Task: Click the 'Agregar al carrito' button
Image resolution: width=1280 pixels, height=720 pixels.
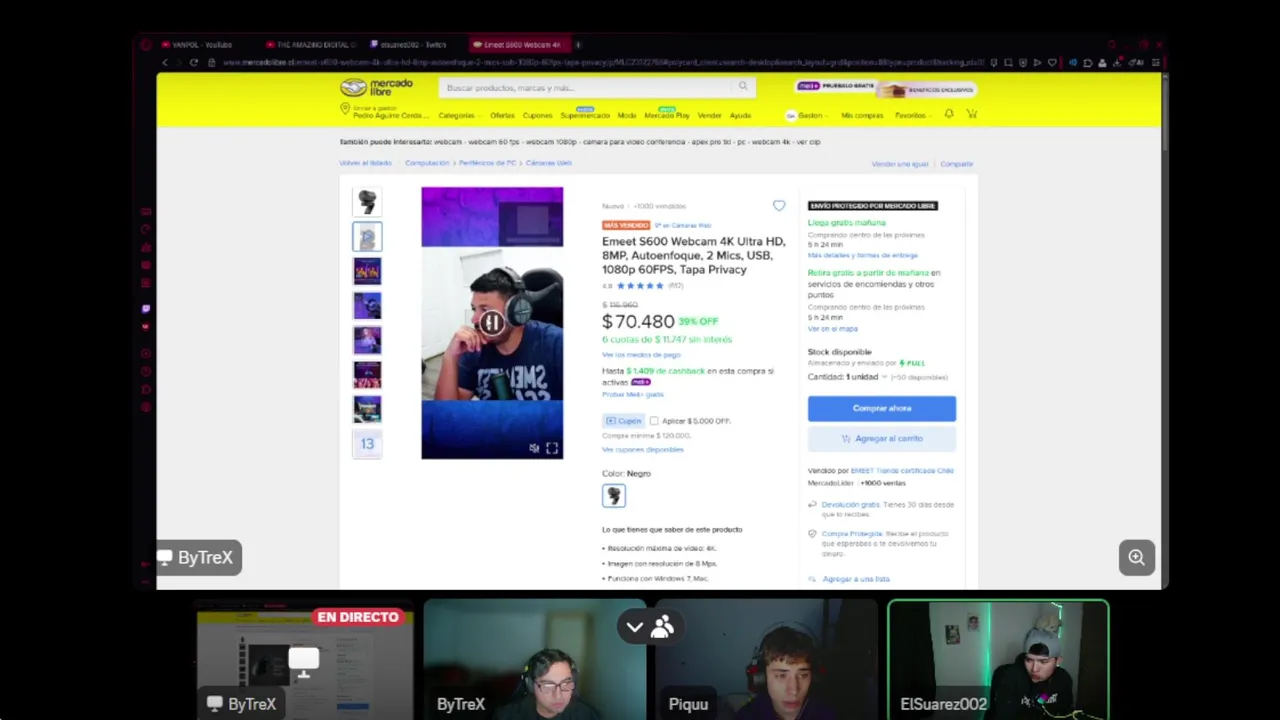Action: 882,439
